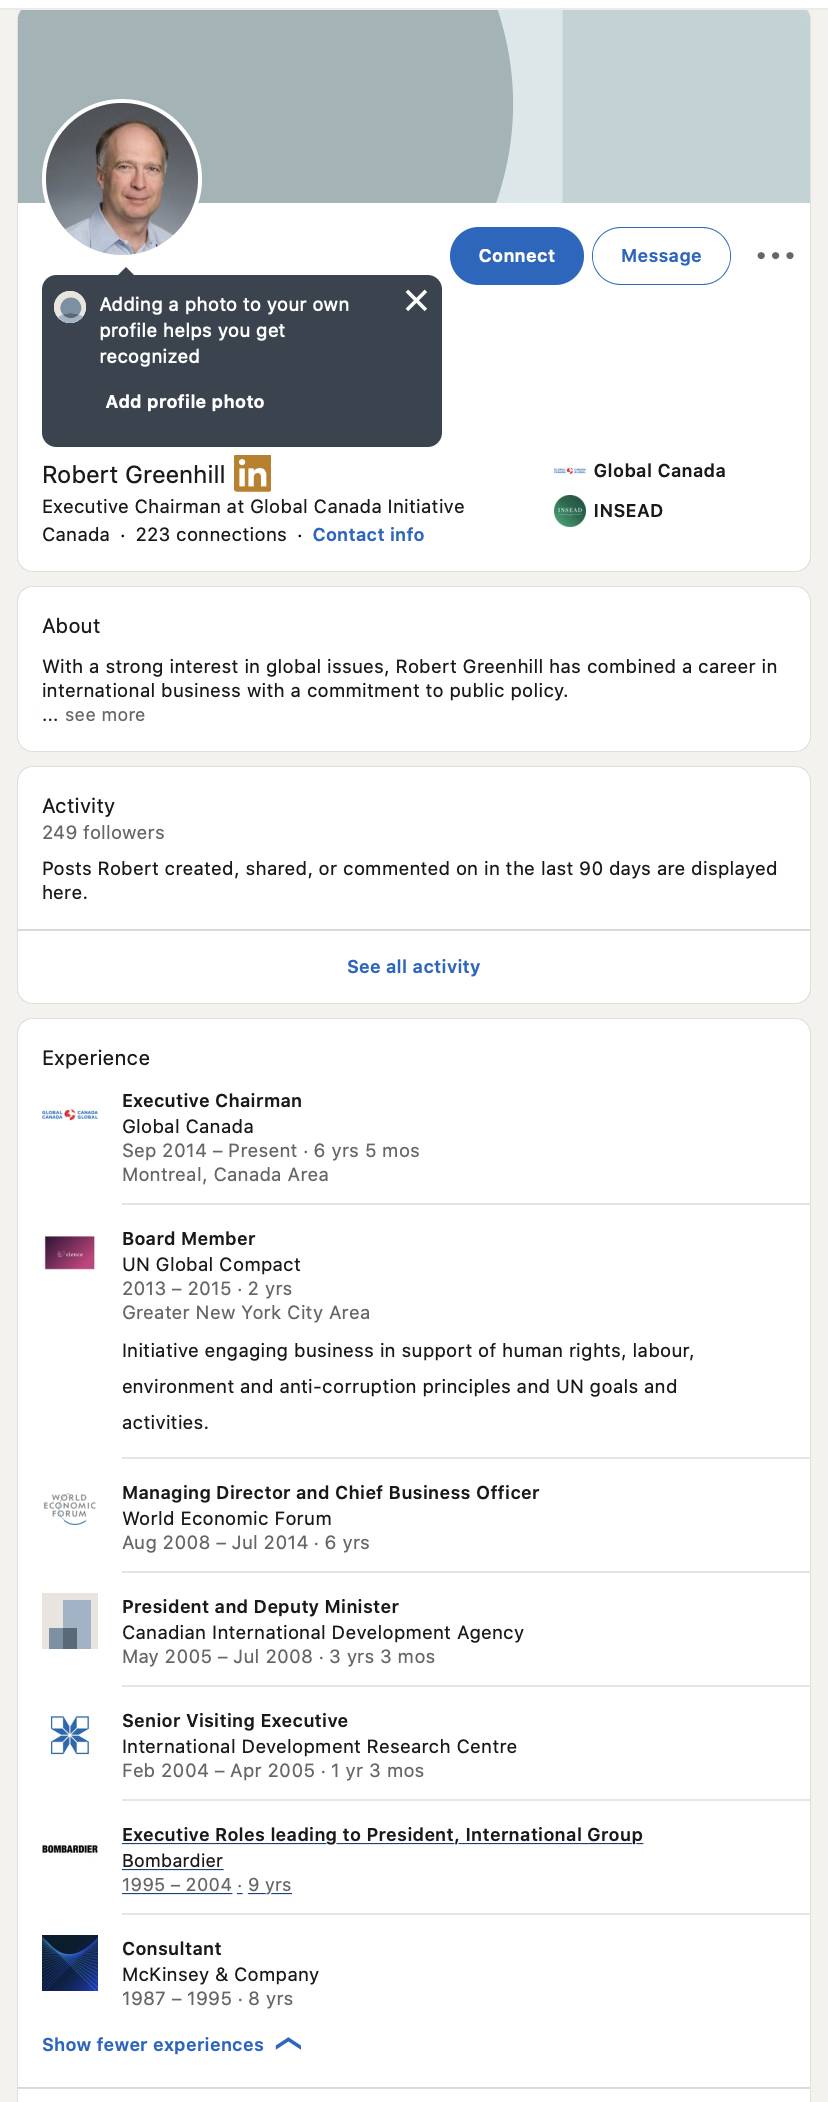Image resolution: width=828 pixels, height=2102 pixels.
Task: Click the INSEAD school logo
Action: pos(570,511)
